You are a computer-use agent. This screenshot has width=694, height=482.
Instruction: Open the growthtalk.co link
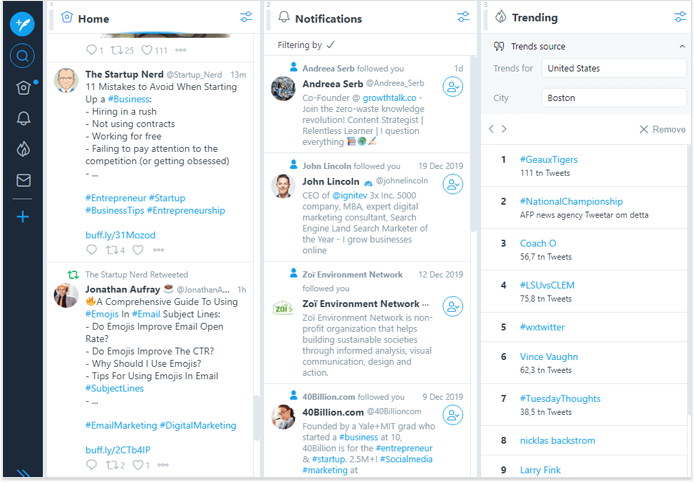coord(389,98)
